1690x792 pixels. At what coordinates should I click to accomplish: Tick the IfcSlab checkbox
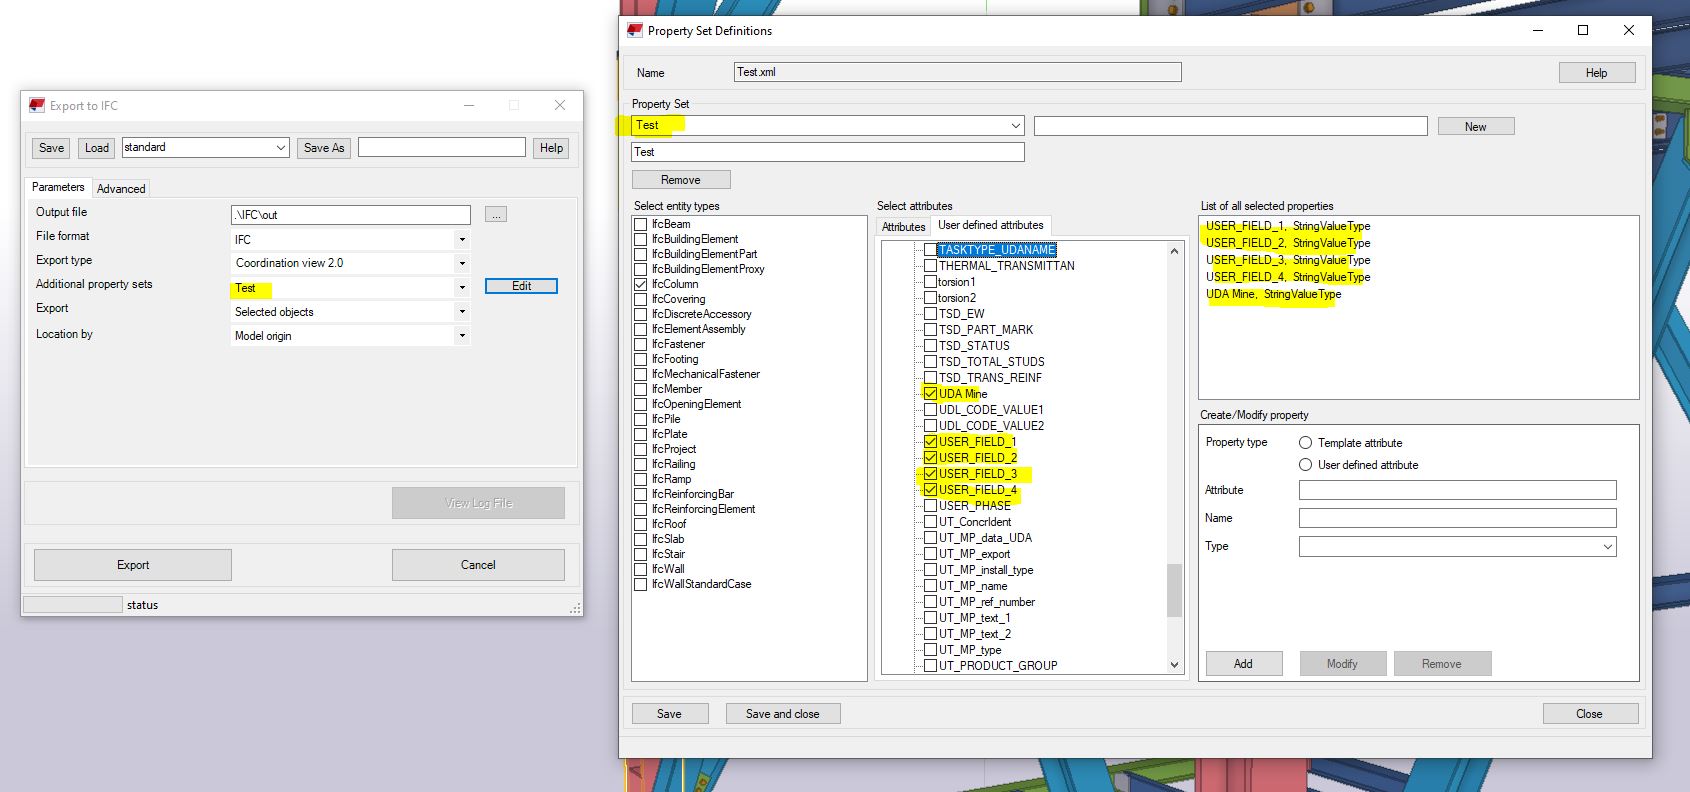tap(640, 539)
